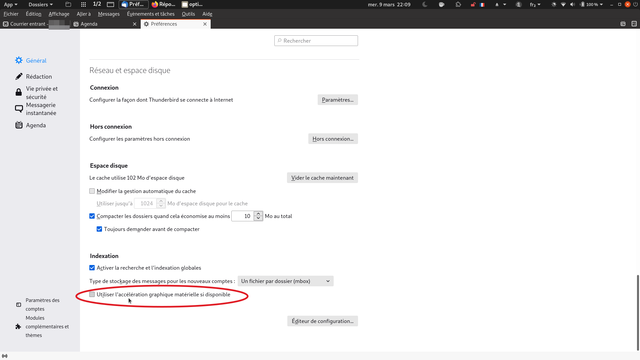Toggle Utiliser l'accélération graphique matérielle checkbox

[92, 294]
